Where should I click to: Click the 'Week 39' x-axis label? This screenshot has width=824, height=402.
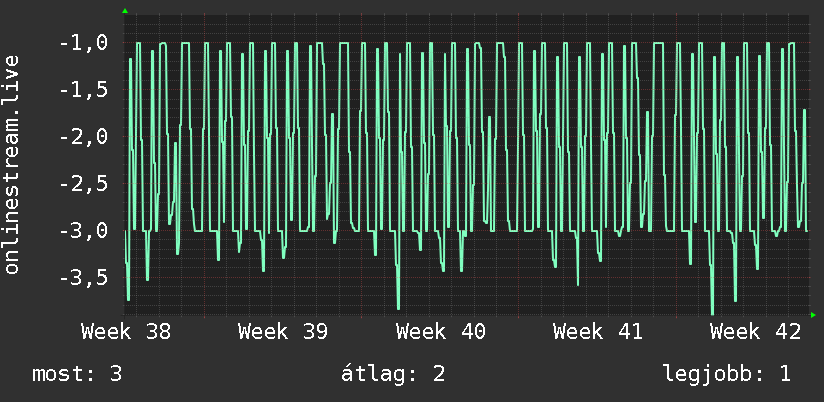(283, 332)
